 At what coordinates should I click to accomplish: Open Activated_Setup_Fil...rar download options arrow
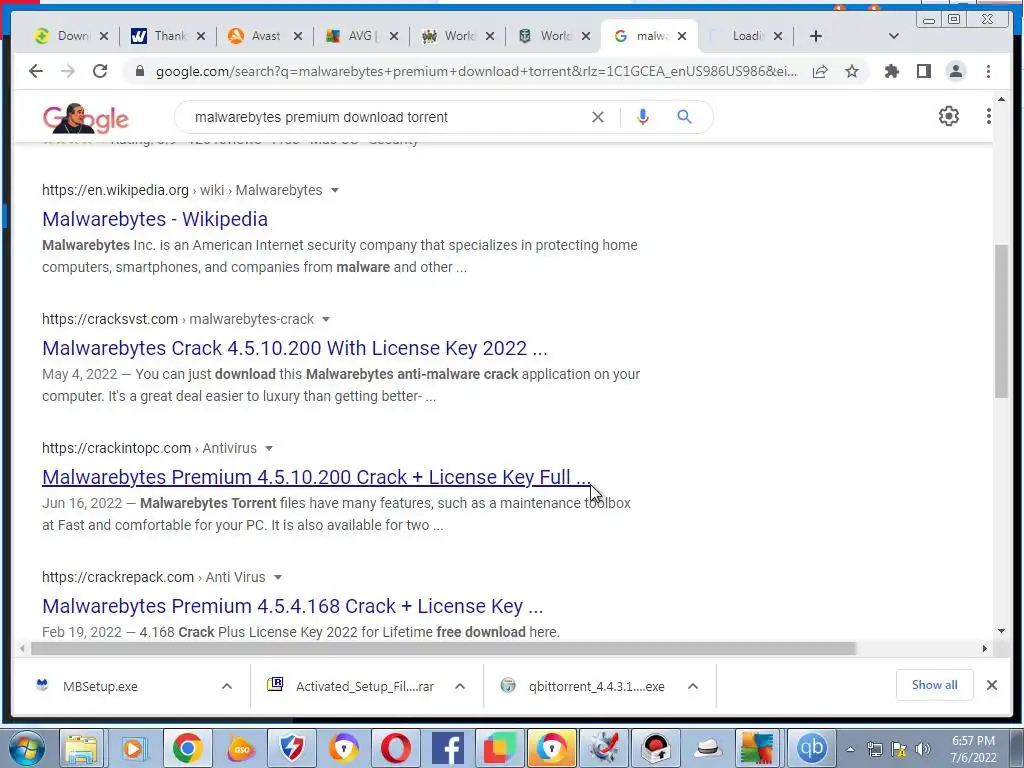[460, 686]
